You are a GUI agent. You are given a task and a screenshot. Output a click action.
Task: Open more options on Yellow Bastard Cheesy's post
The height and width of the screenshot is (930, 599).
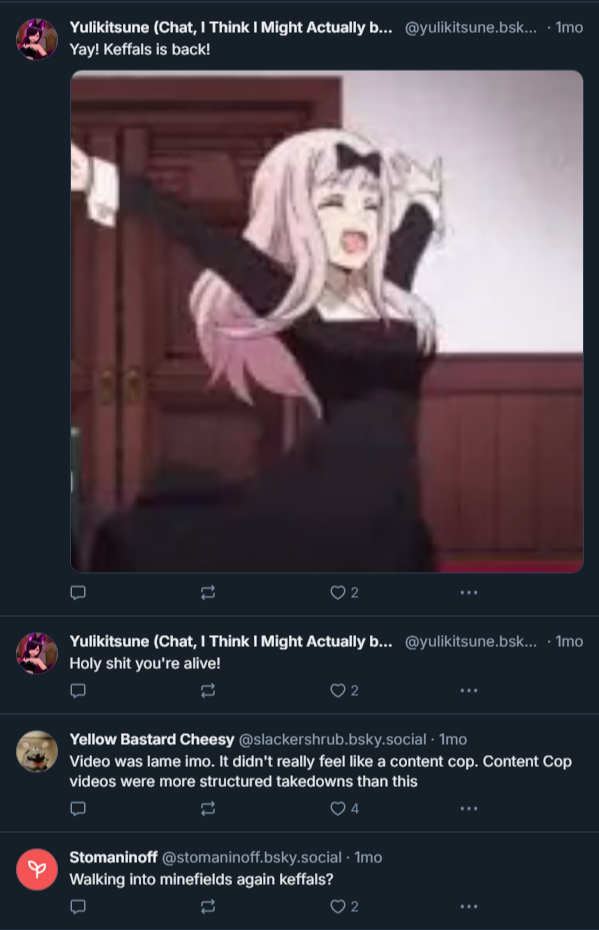pos(469,808)
